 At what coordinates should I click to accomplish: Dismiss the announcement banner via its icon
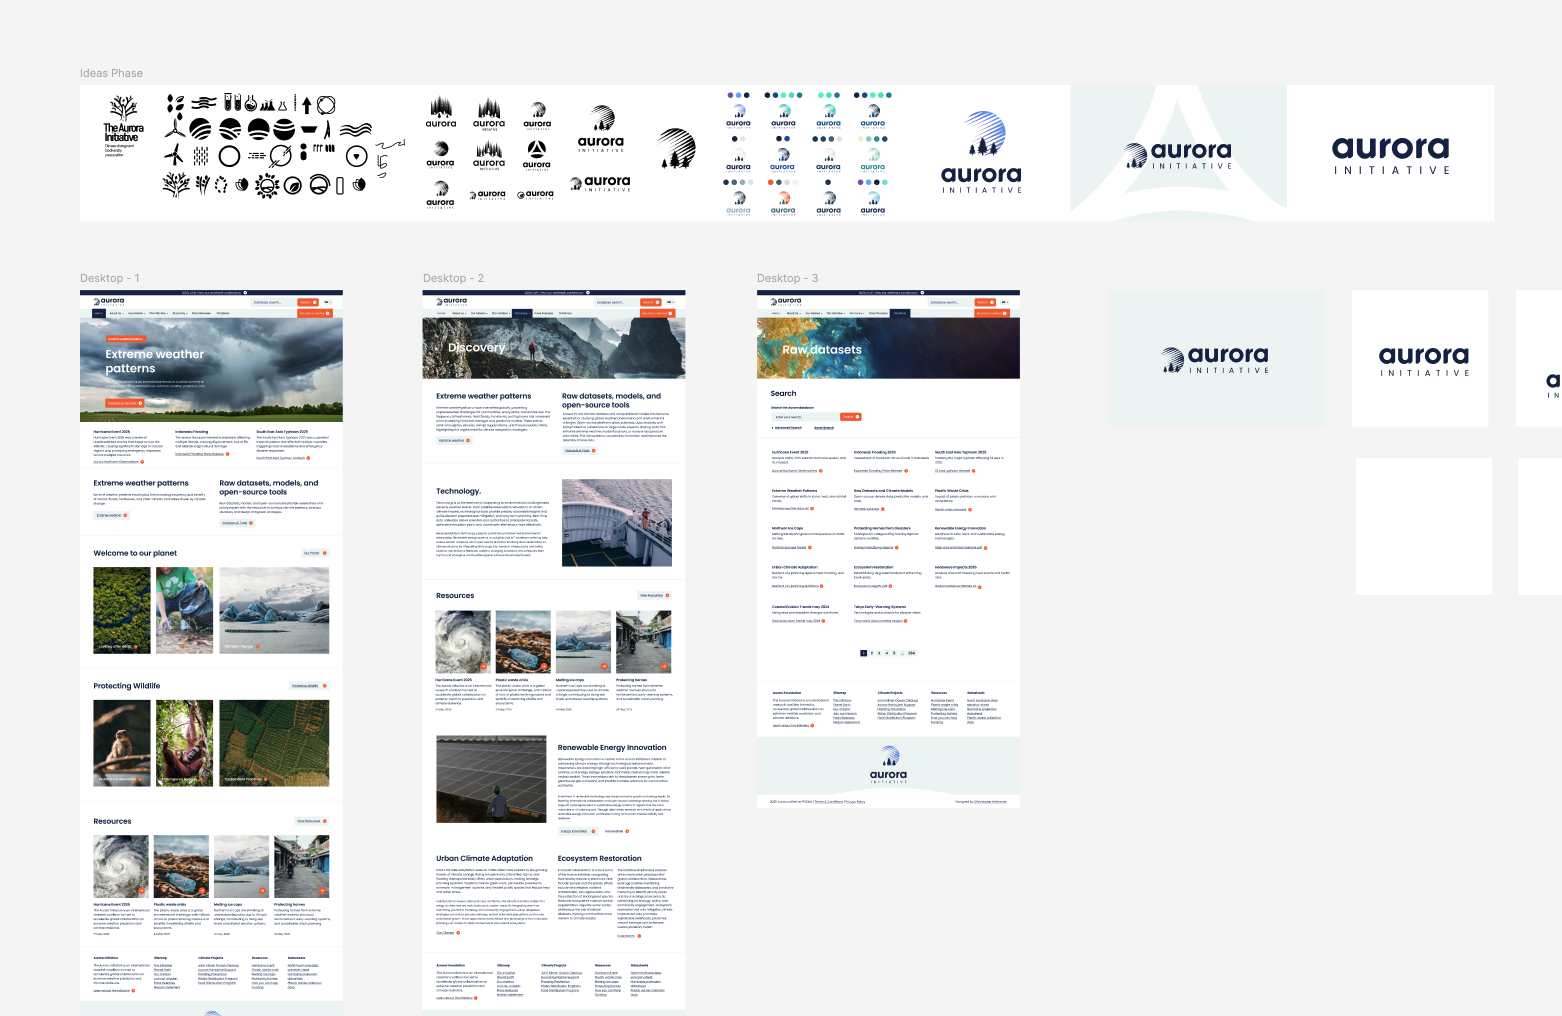(x=246, y=292)
